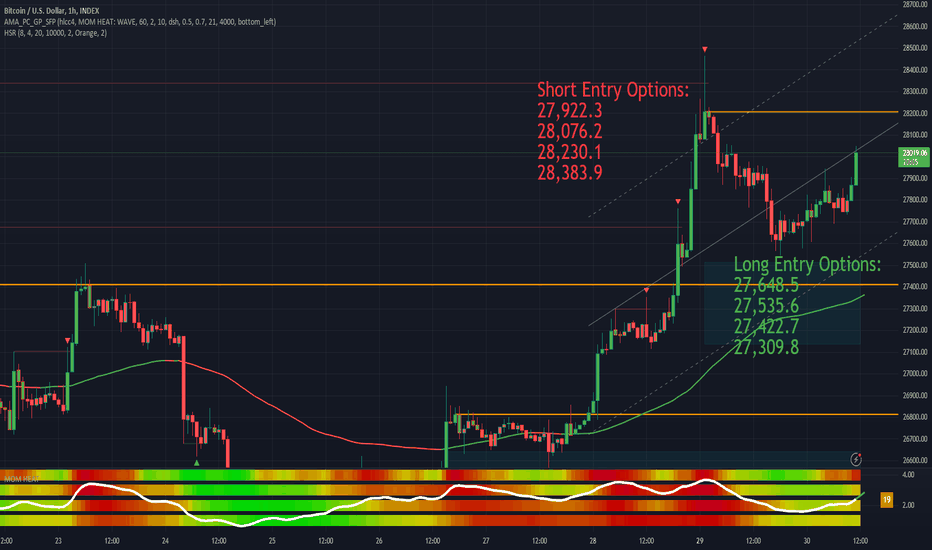Click the 27000.00 price scale label

(915, 373)
